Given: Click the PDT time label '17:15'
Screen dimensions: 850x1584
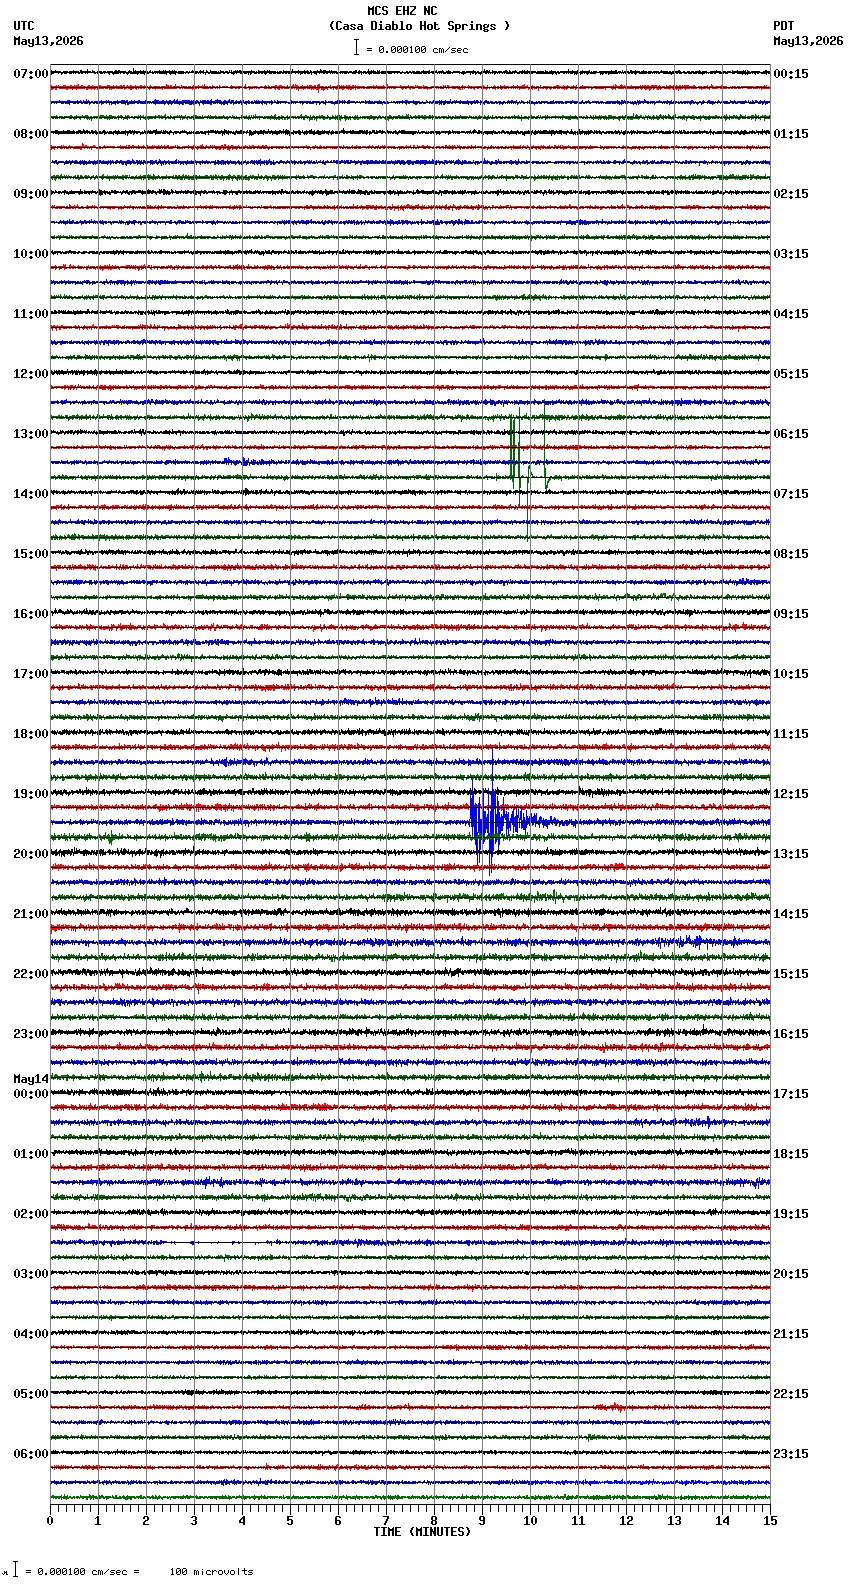Looking at the screenshot, I should (791, 1094).
